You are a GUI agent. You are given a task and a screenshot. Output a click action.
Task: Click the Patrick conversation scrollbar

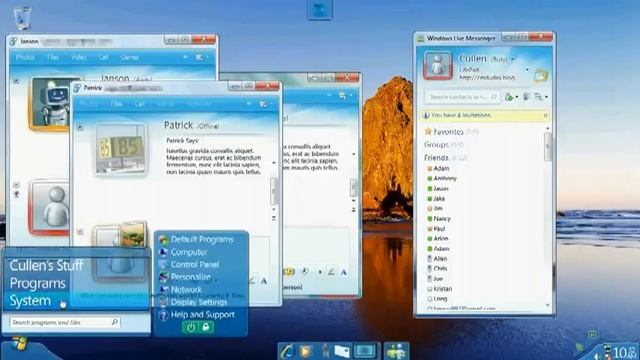(274, 191)
